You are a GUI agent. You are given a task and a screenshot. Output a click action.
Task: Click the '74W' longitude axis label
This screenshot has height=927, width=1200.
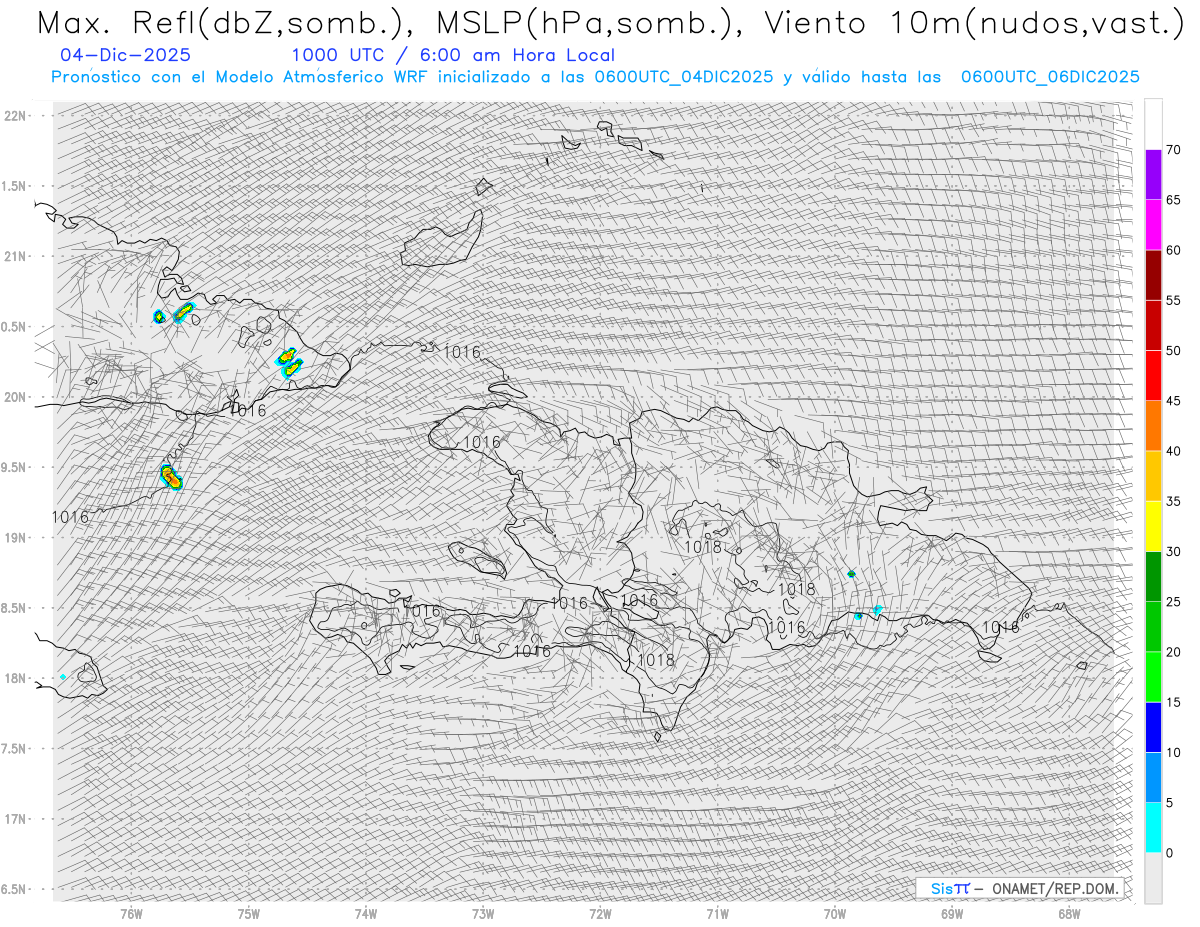pyautogui.click(x=366, y=913)
